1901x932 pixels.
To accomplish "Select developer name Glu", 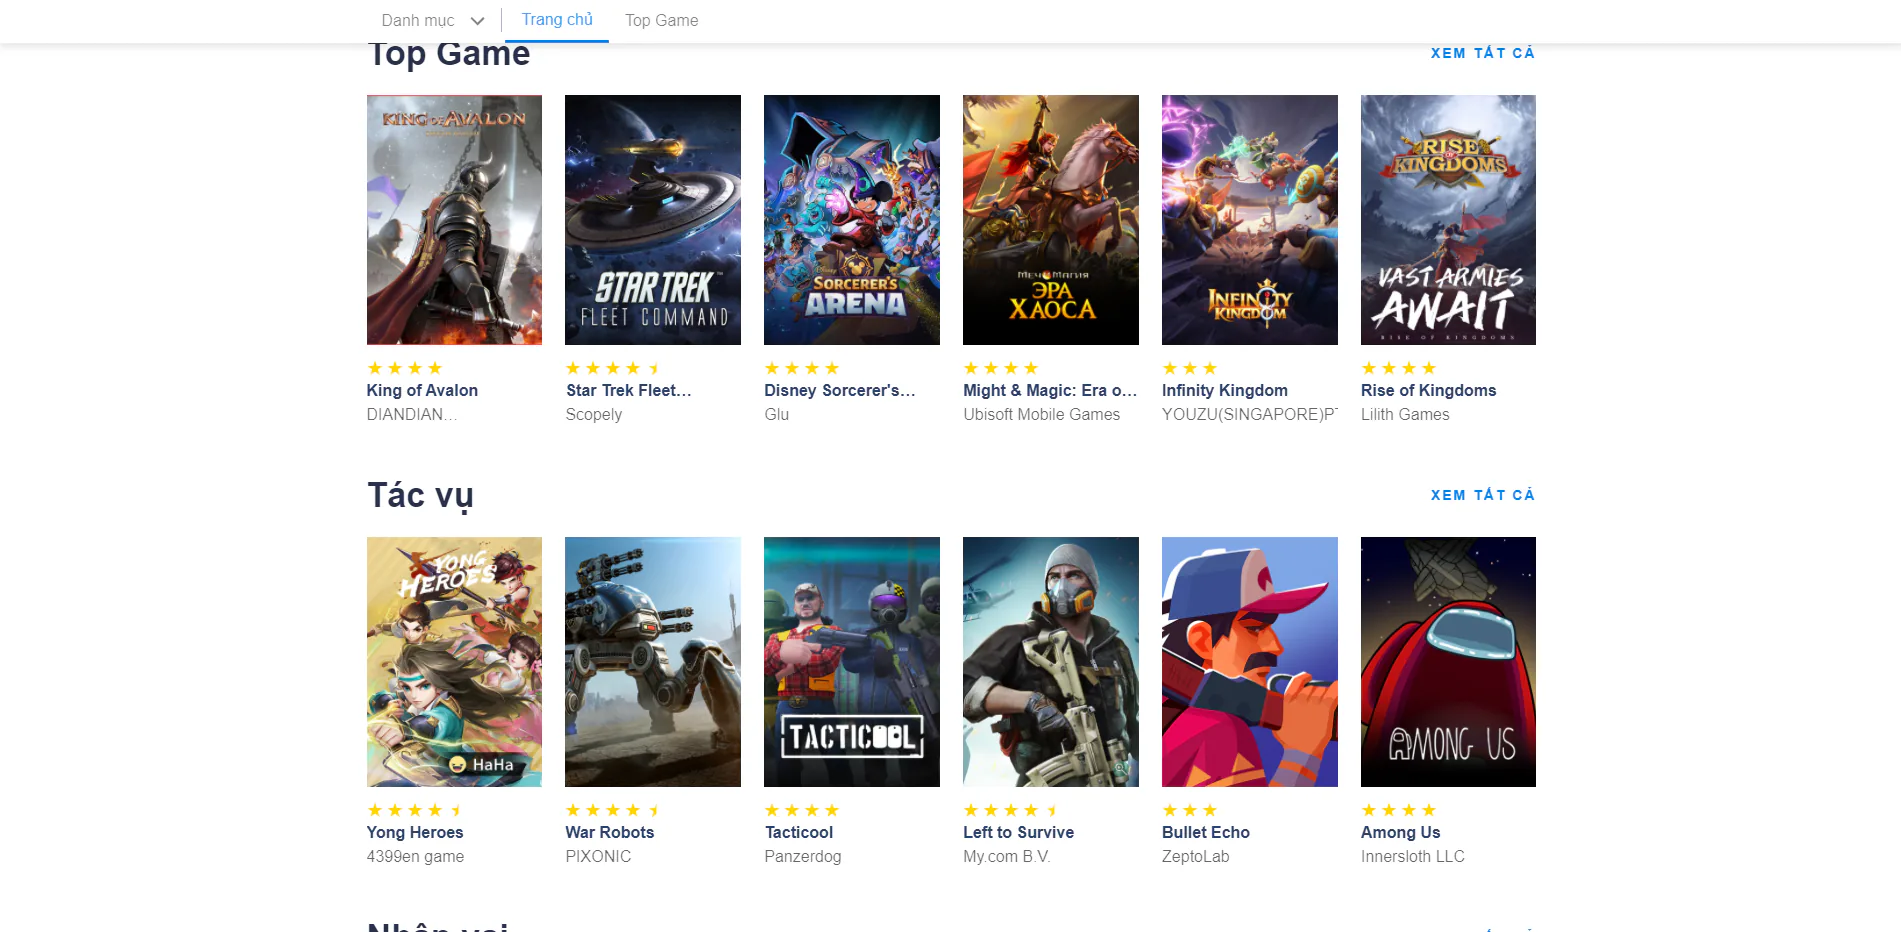I will pos(777,414).
